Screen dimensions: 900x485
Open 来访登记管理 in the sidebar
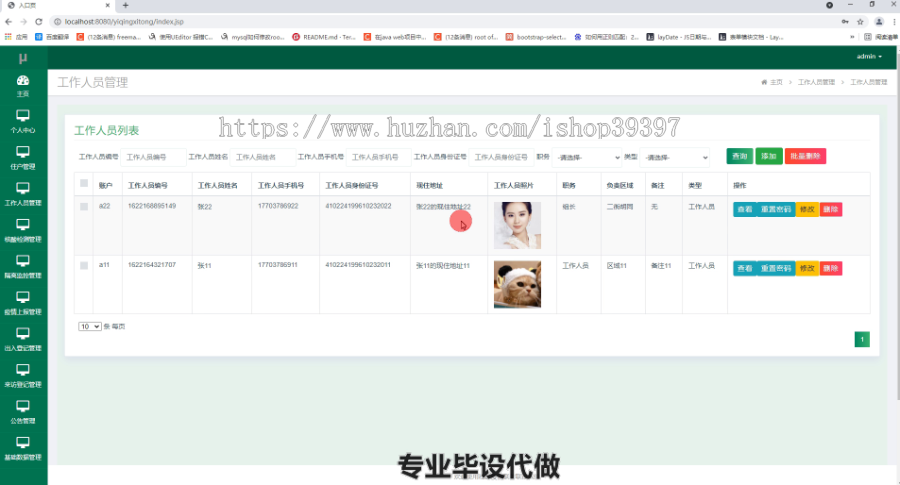(23, 376)
